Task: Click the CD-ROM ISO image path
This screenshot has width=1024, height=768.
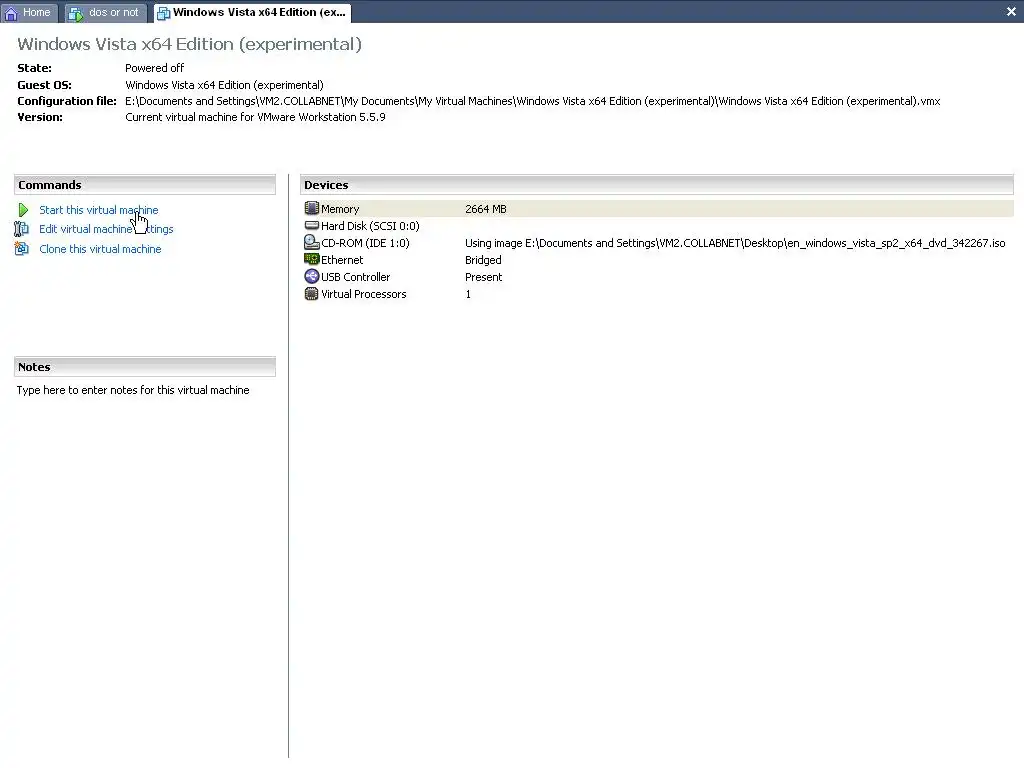Action: [x=735, y=243]
